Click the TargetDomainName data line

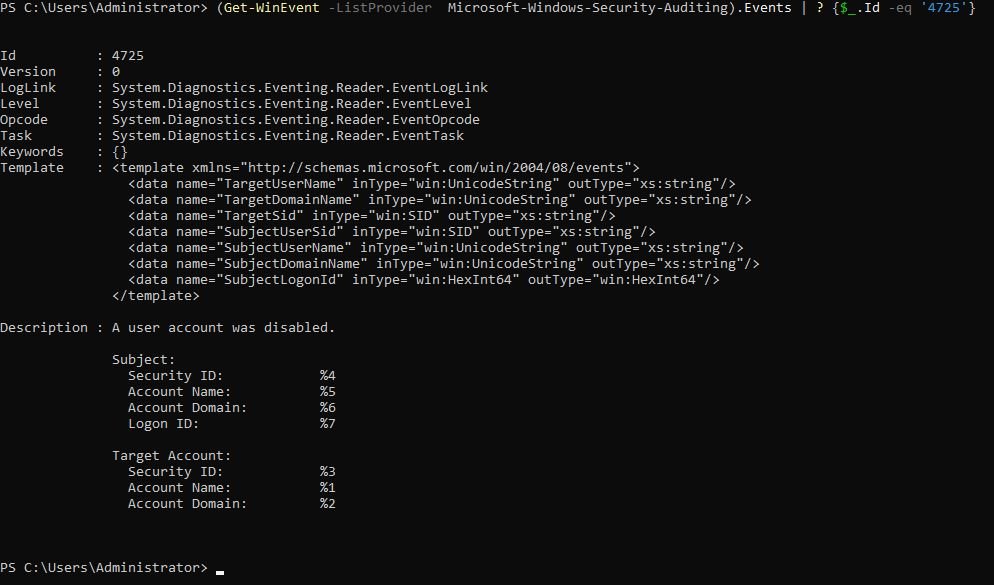(440, 200)
